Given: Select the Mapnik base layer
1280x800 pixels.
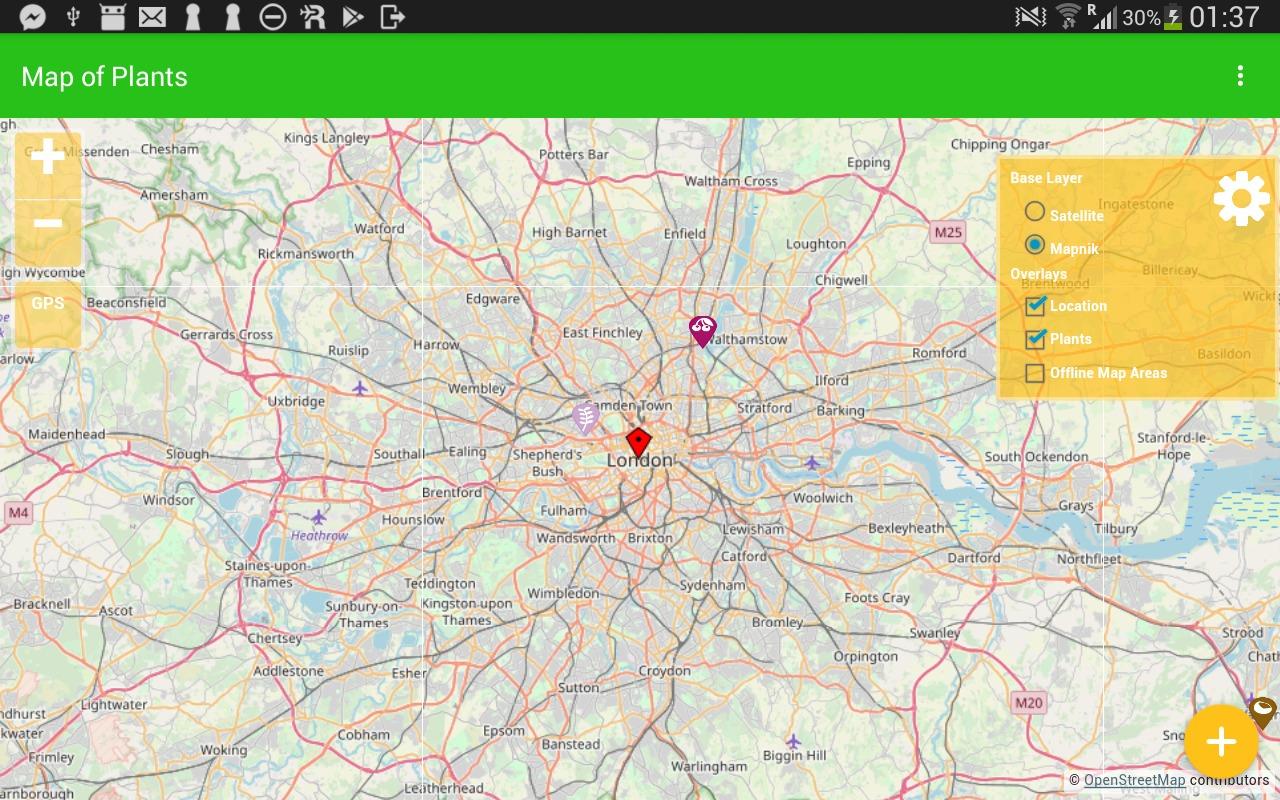Looking at the screenshot, I should pos(1035,246).
